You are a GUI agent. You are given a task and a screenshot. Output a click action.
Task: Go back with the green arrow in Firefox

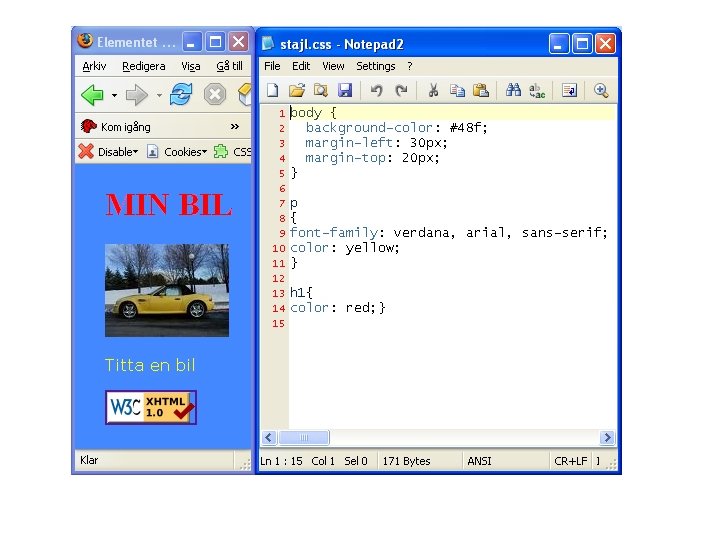92,95
